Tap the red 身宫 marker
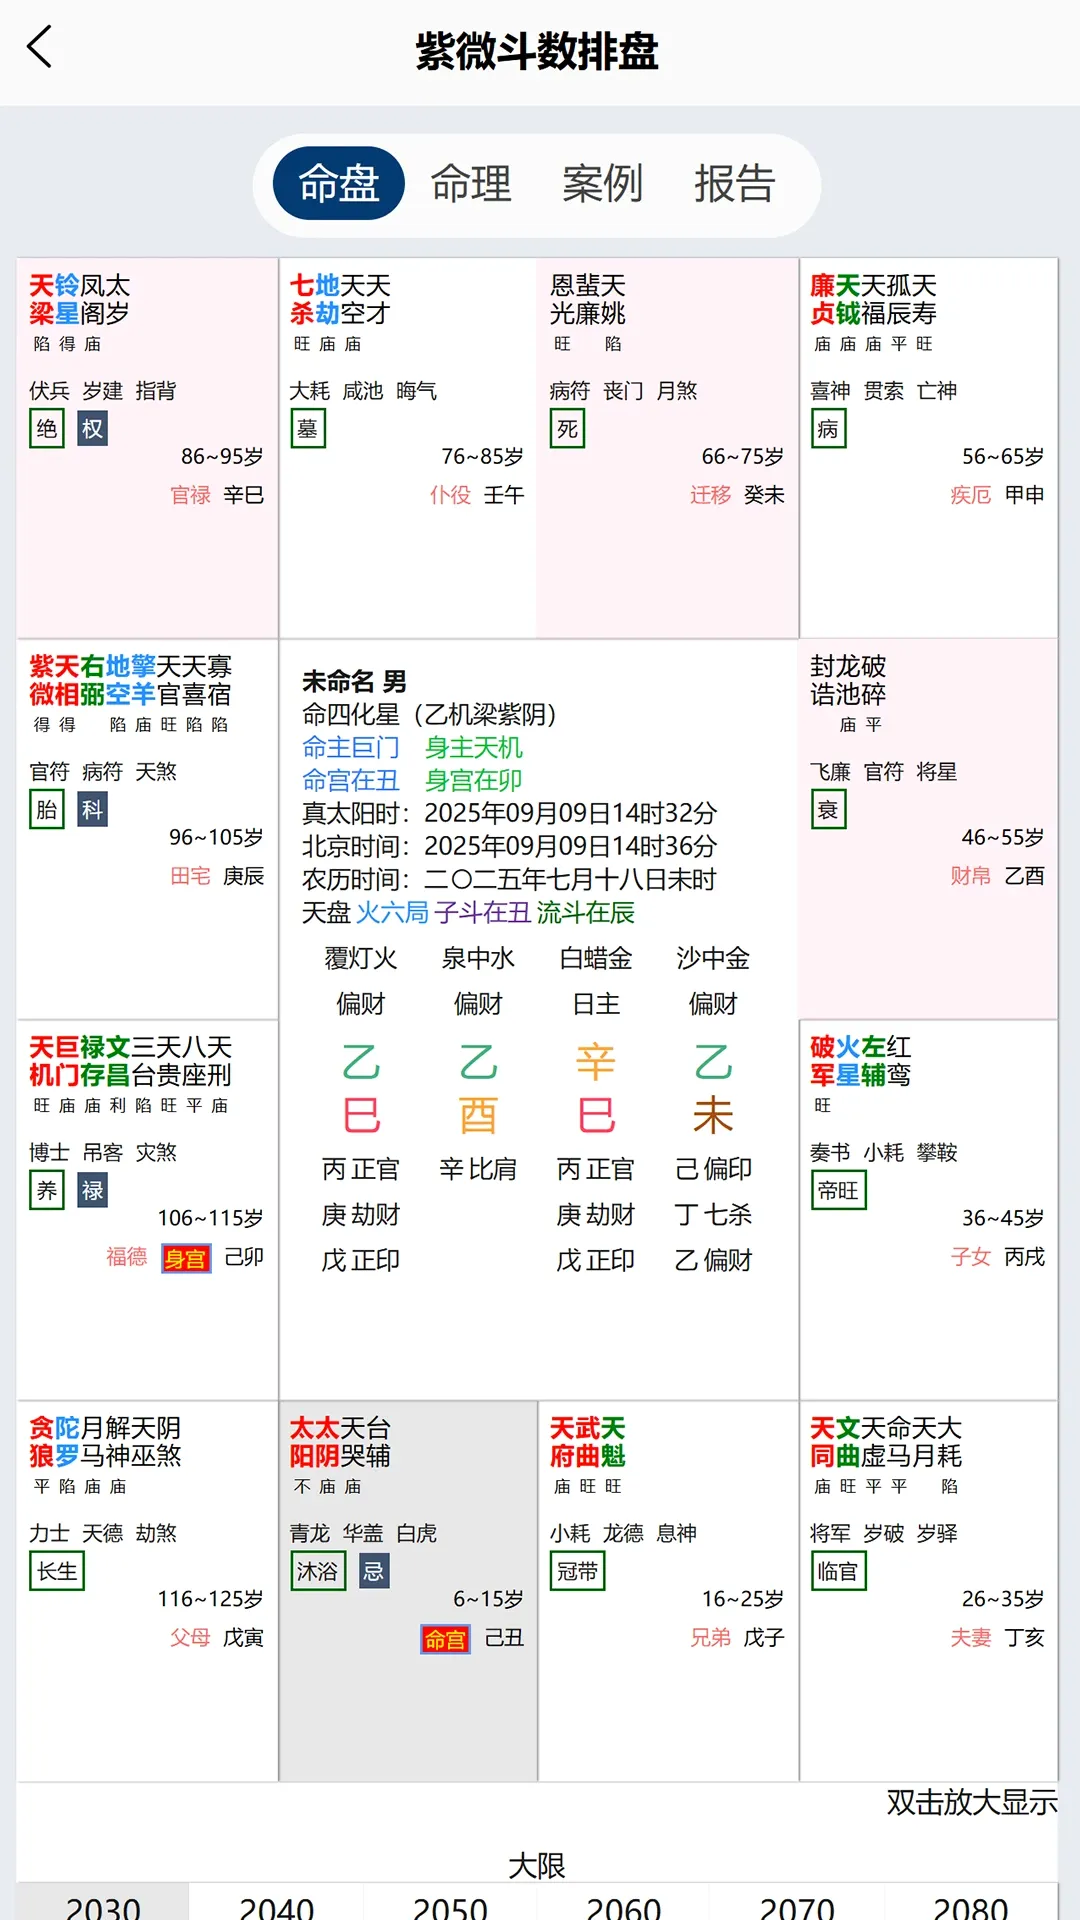This screenshot has height=1920, width=1080. tap(186, 1258)
